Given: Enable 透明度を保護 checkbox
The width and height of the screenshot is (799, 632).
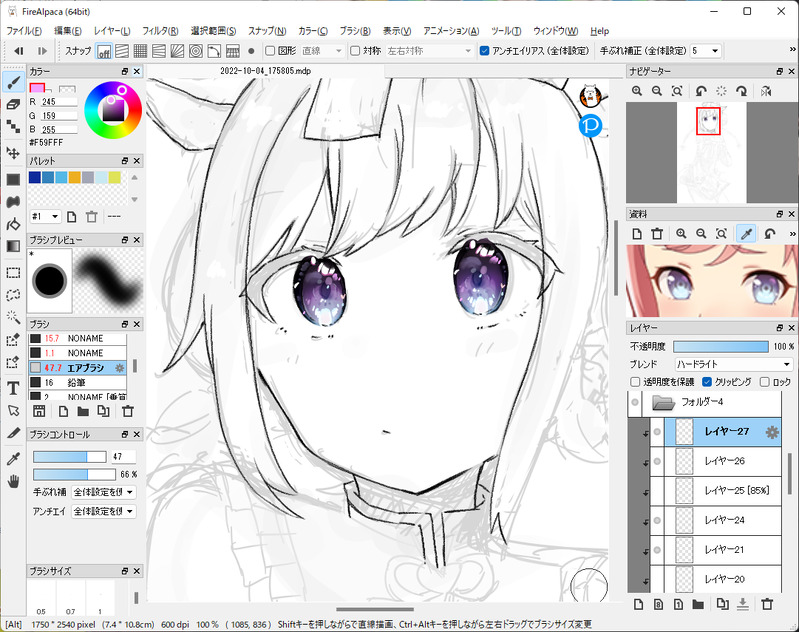Looking at the screenshot, I should pos(635,382).
